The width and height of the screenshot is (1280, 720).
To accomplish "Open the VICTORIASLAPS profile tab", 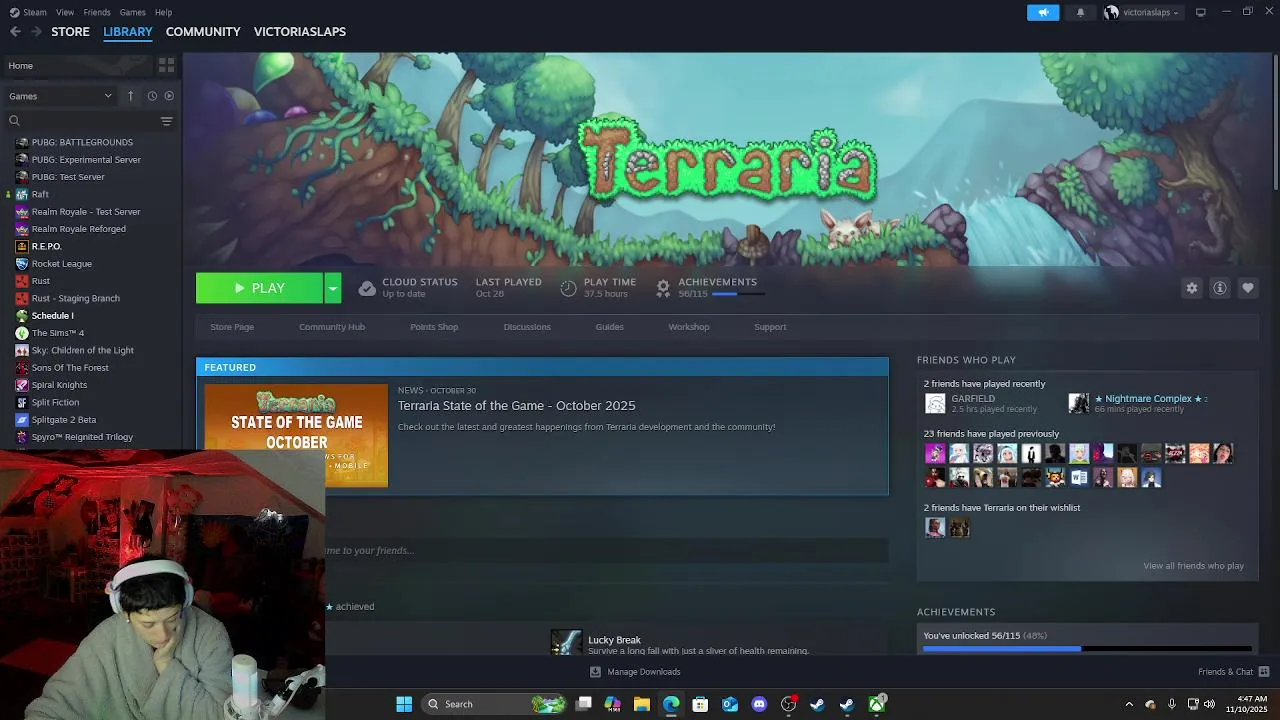I will (300, 31).
